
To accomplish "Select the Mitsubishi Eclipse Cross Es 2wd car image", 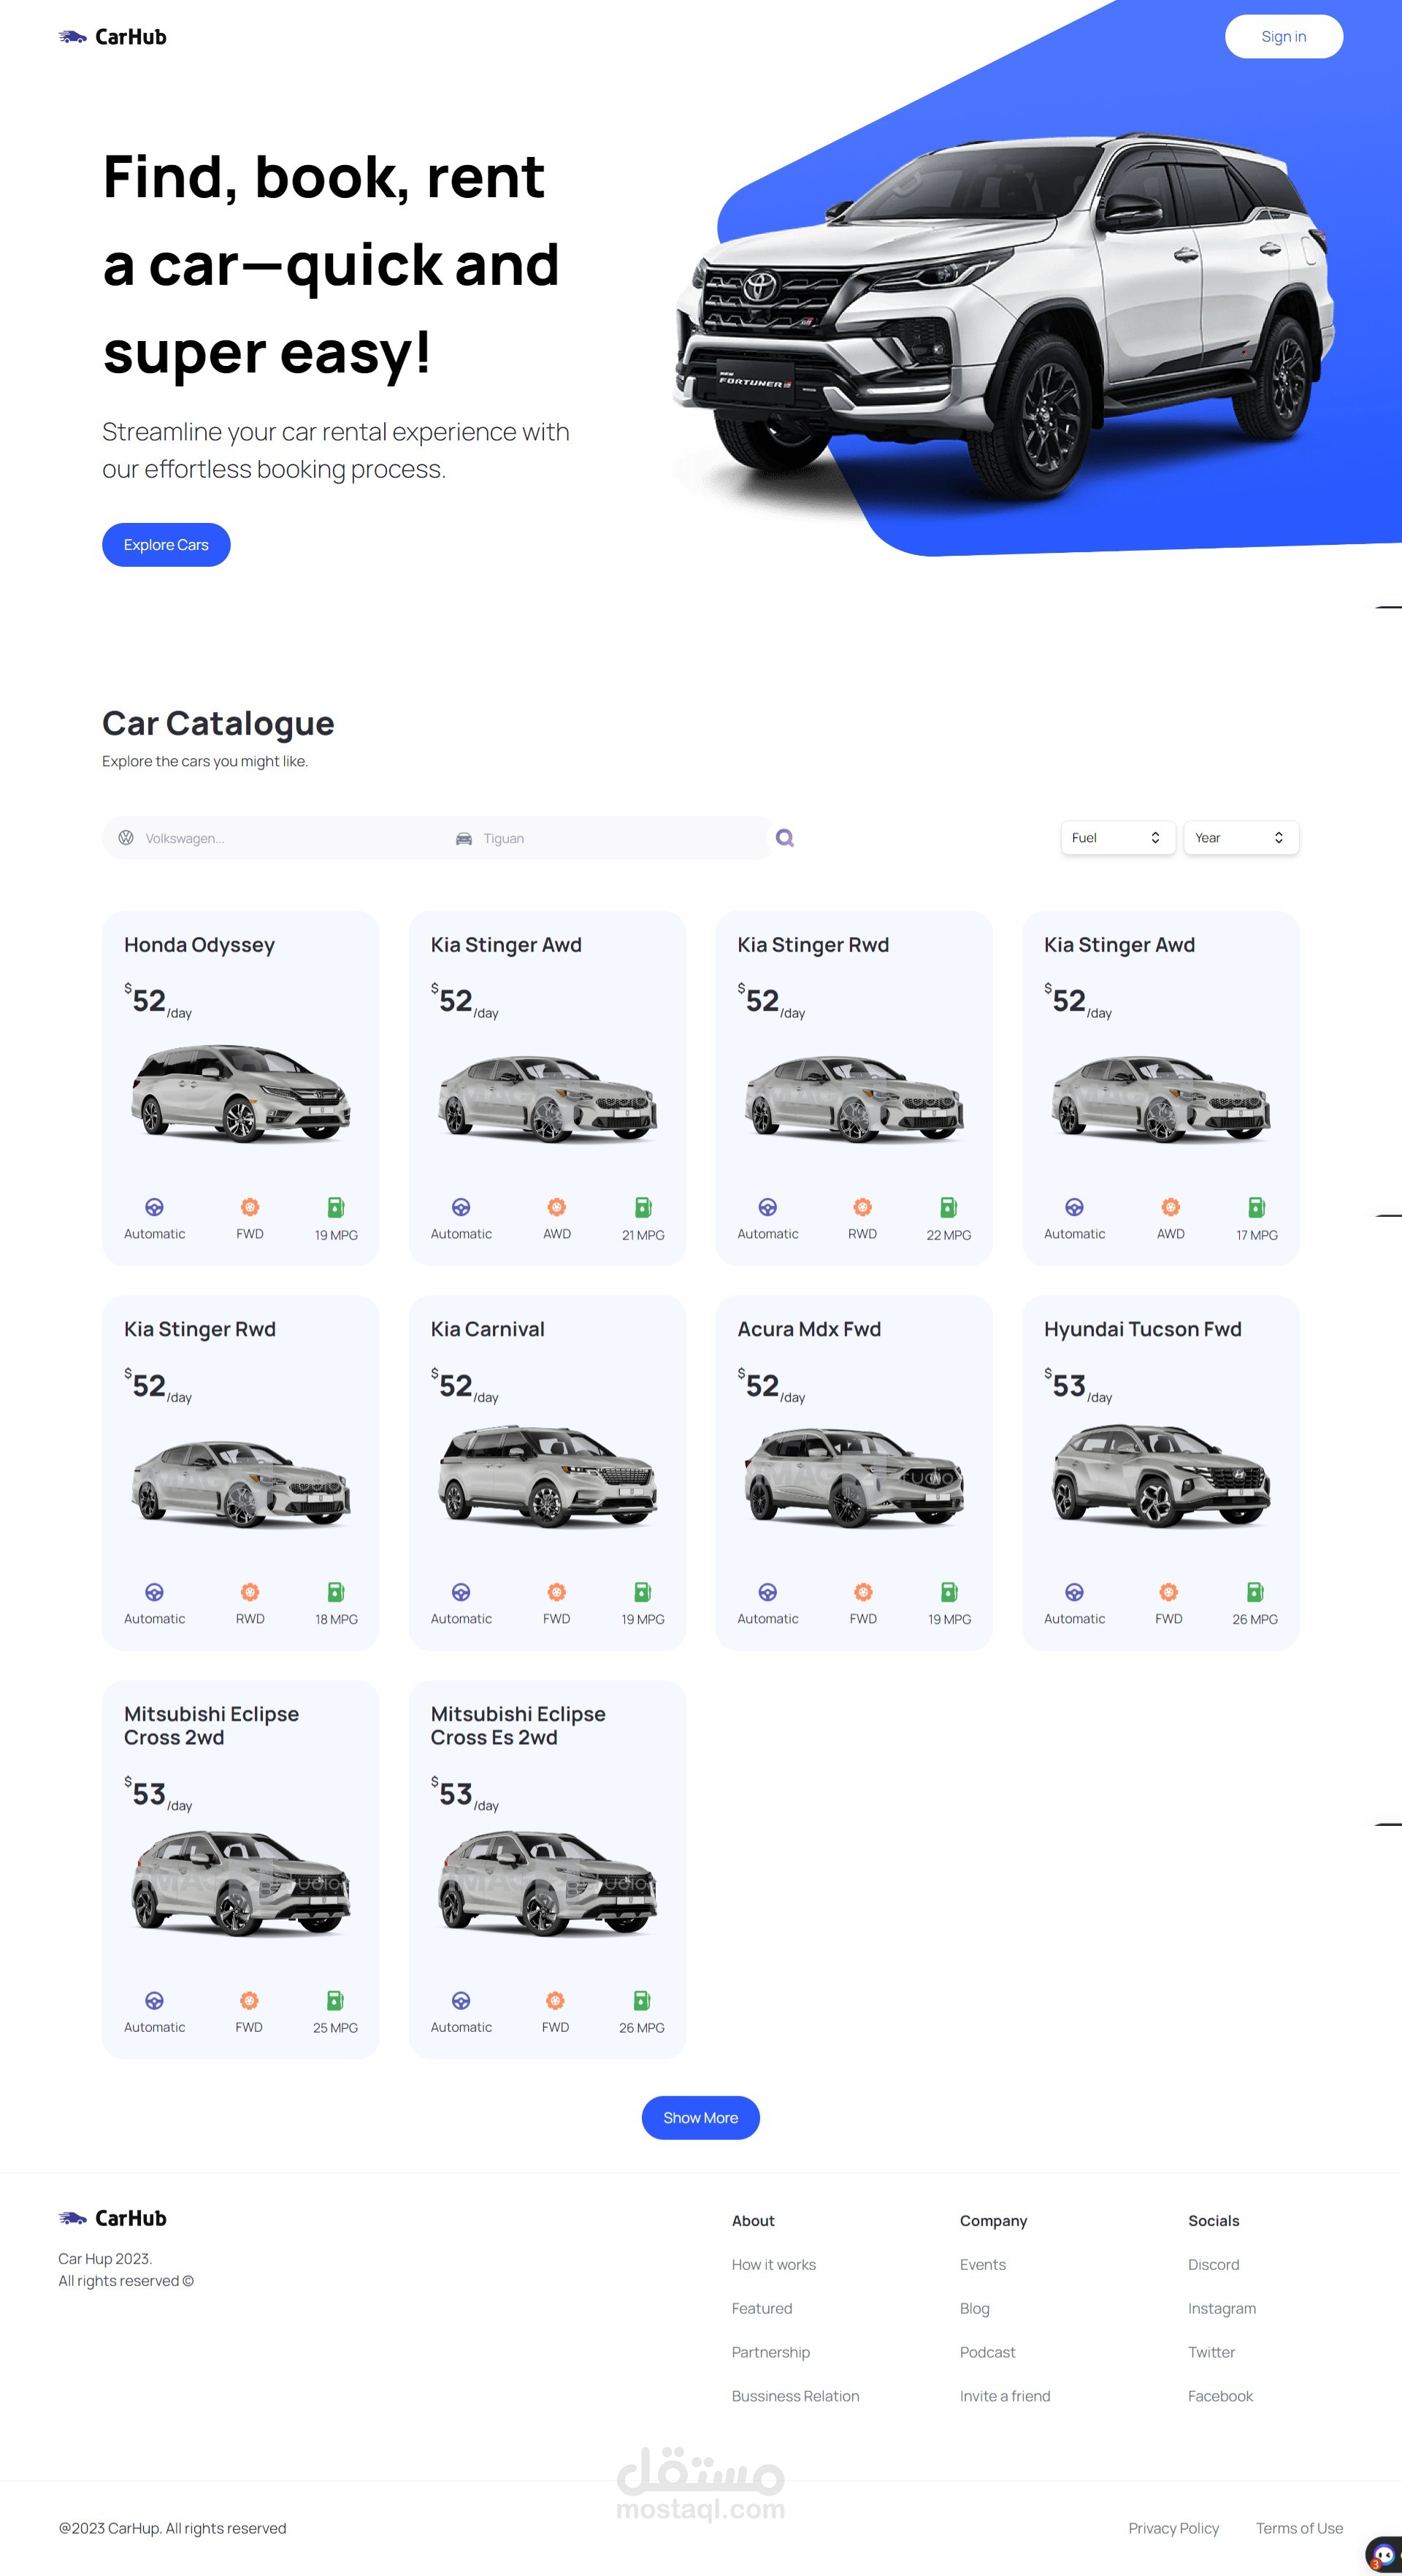I will click(x=547, y=1882).
